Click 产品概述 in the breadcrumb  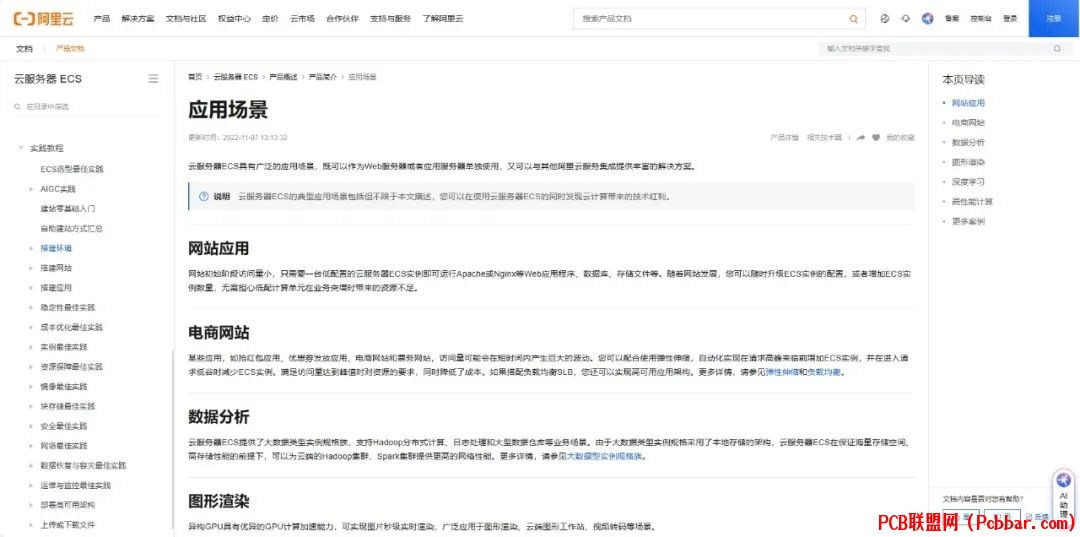[283, 77]
